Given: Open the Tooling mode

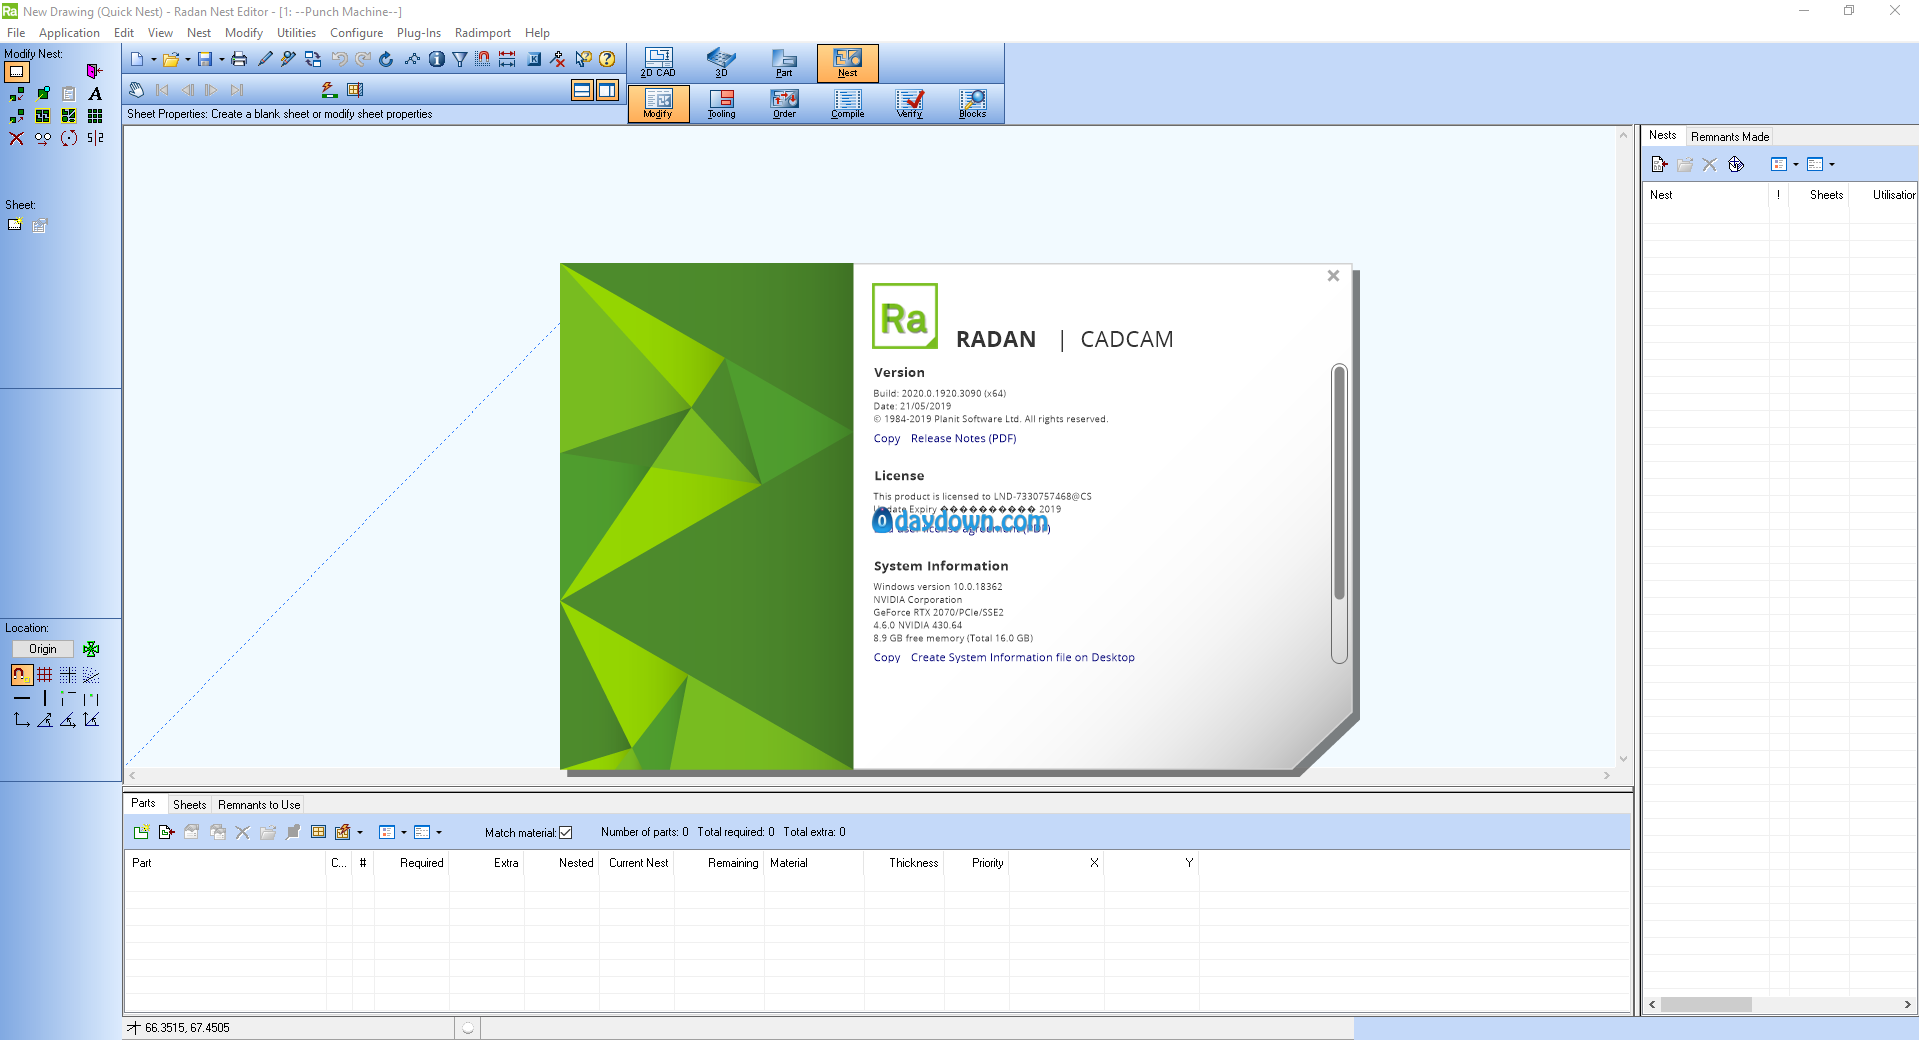Looking at the screenshot, I should 721,104.
